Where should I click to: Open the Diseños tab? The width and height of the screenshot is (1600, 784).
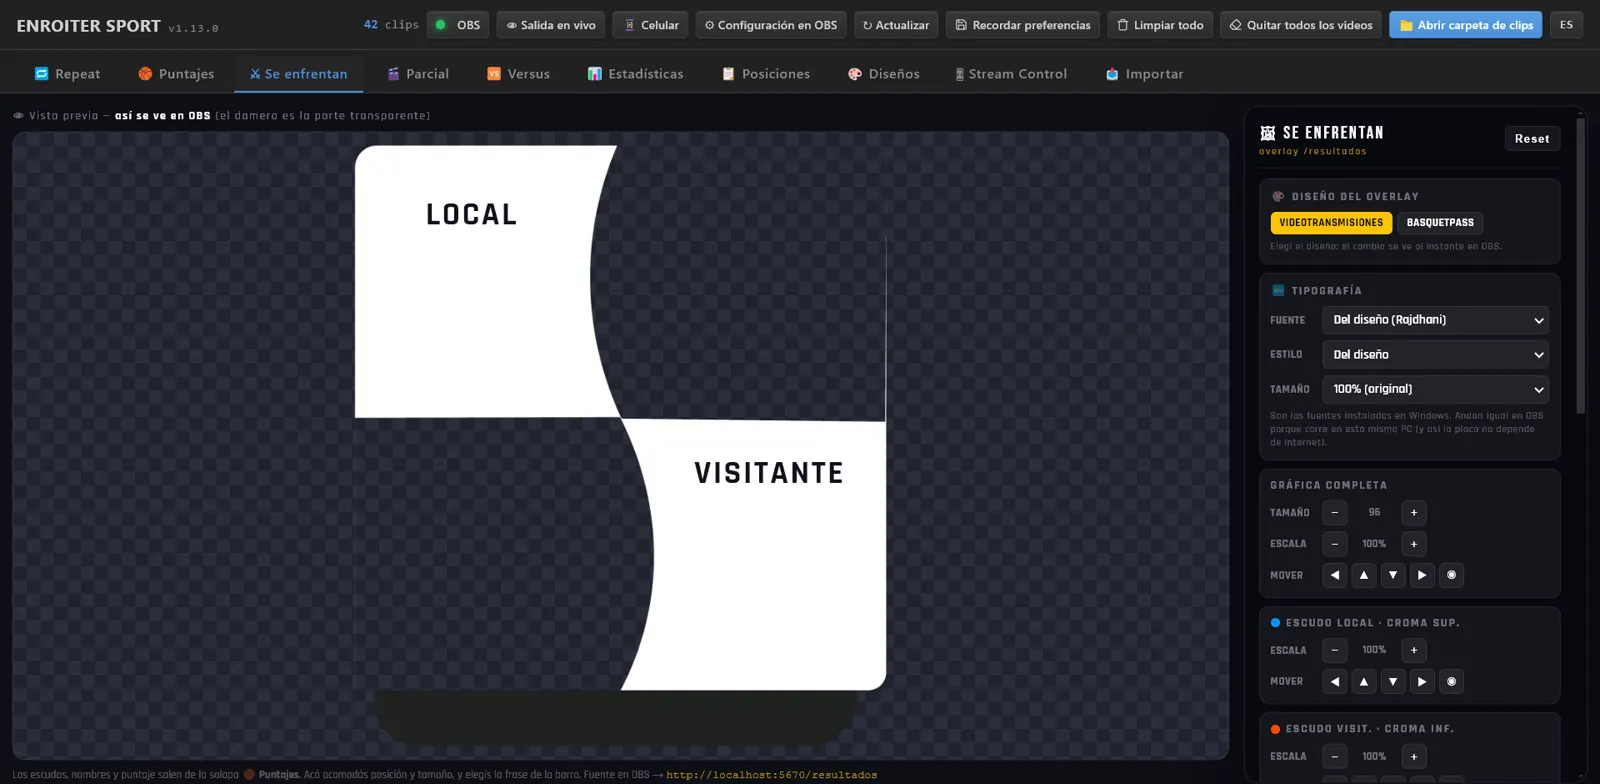(x=884, y=74)
